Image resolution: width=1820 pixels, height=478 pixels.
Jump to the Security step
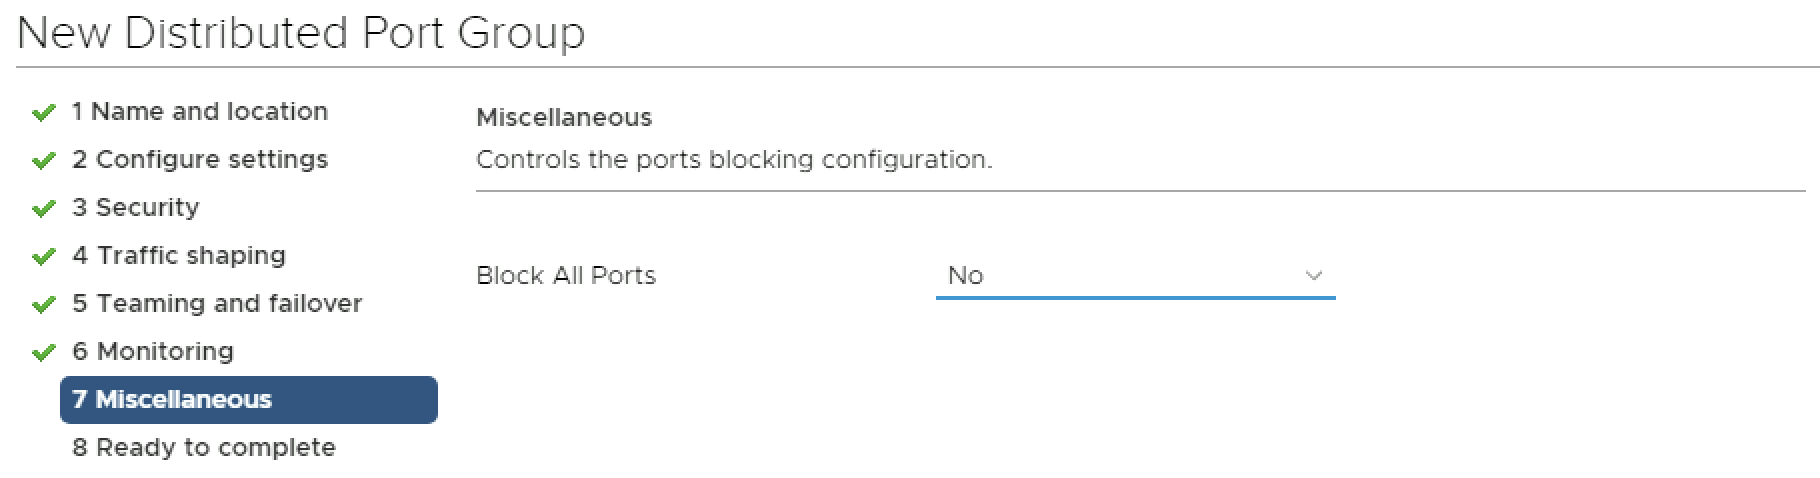(x=135, y=207)
